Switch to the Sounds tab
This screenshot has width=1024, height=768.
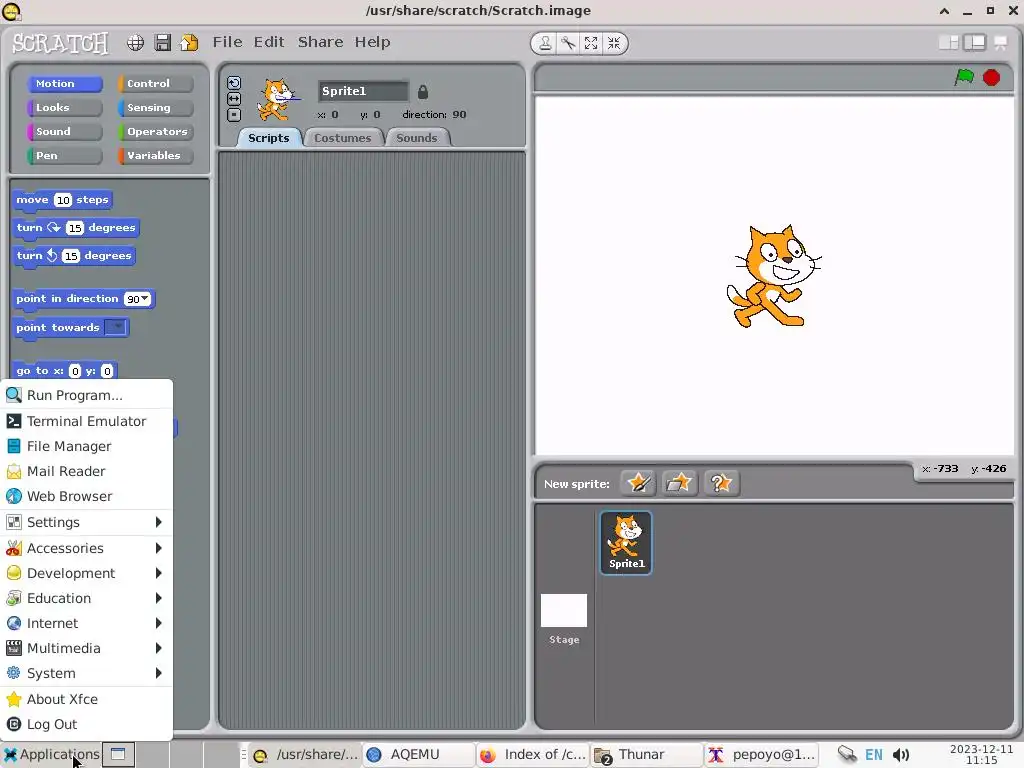pyautogui.click(x=417, y=138)
